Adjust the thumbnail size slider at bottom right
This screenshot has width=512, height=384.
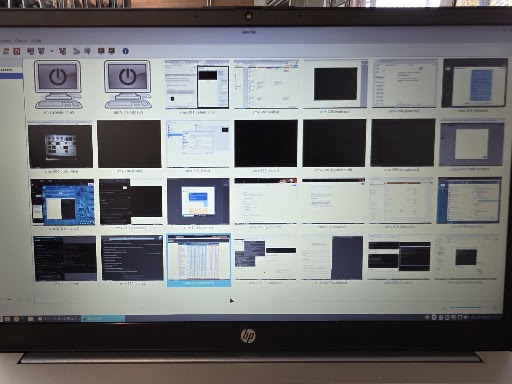coord(465,307)
